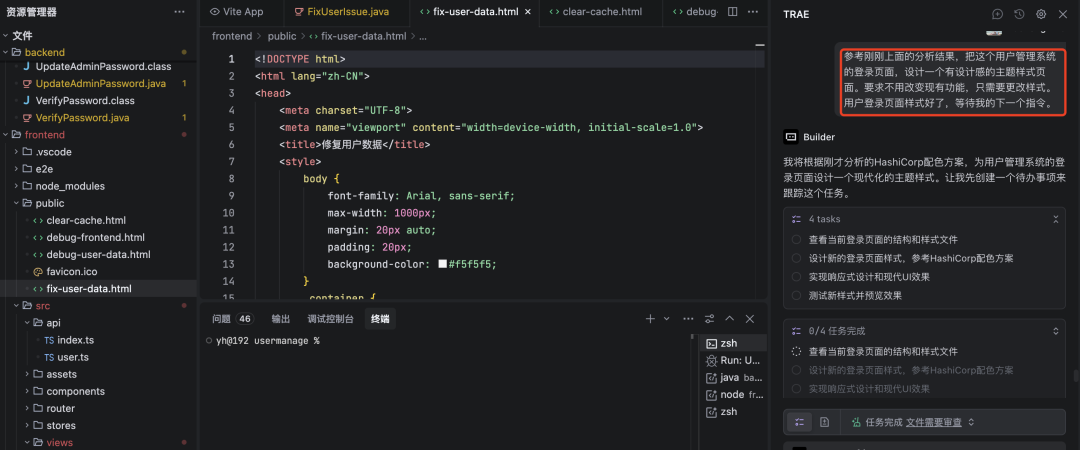Image resolution: width=1080 pixels, height=450 pixels.
Task: Select the 终端 terminal tab
Action: click(380, 319)
